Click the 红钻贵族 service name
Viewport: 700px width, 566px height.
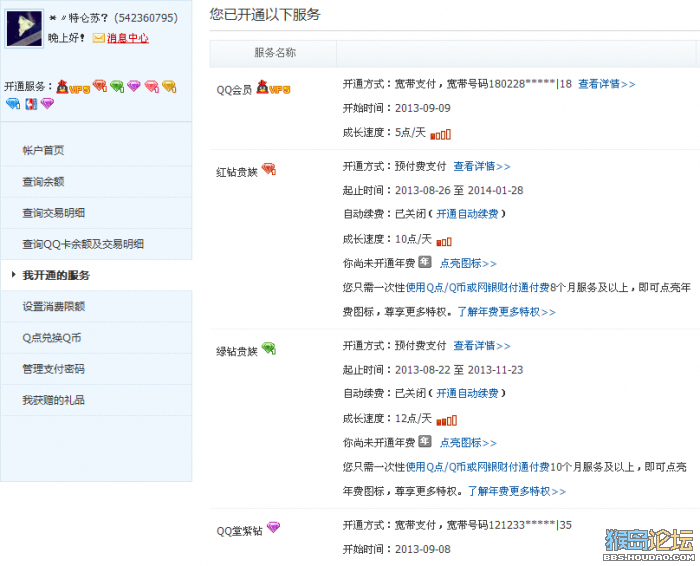(x=237, y=172)
